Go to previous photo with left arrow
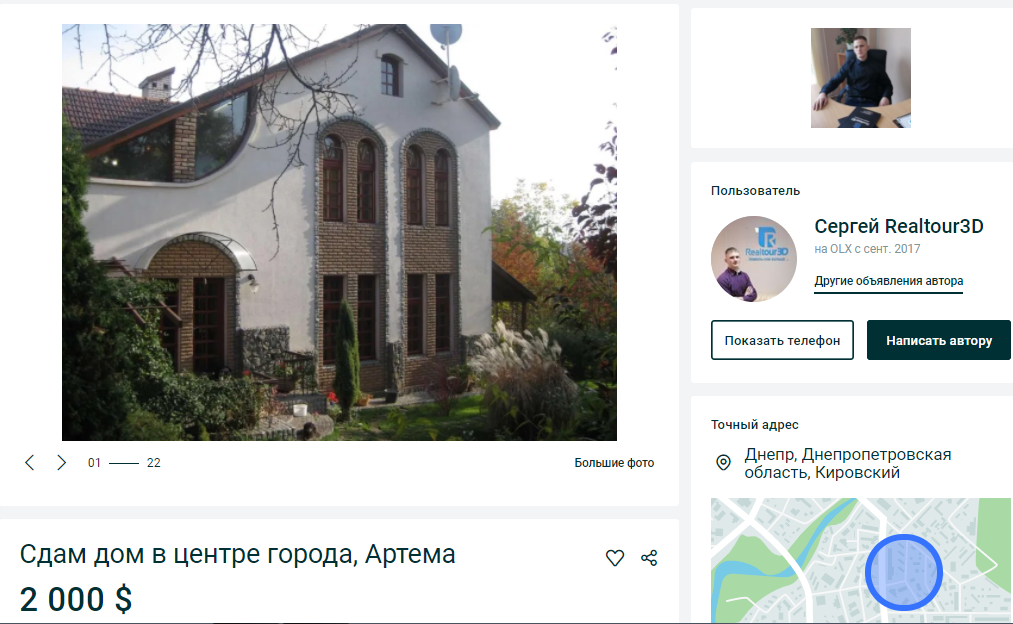Screen dimensions: 1013x624 coord(29,463)
